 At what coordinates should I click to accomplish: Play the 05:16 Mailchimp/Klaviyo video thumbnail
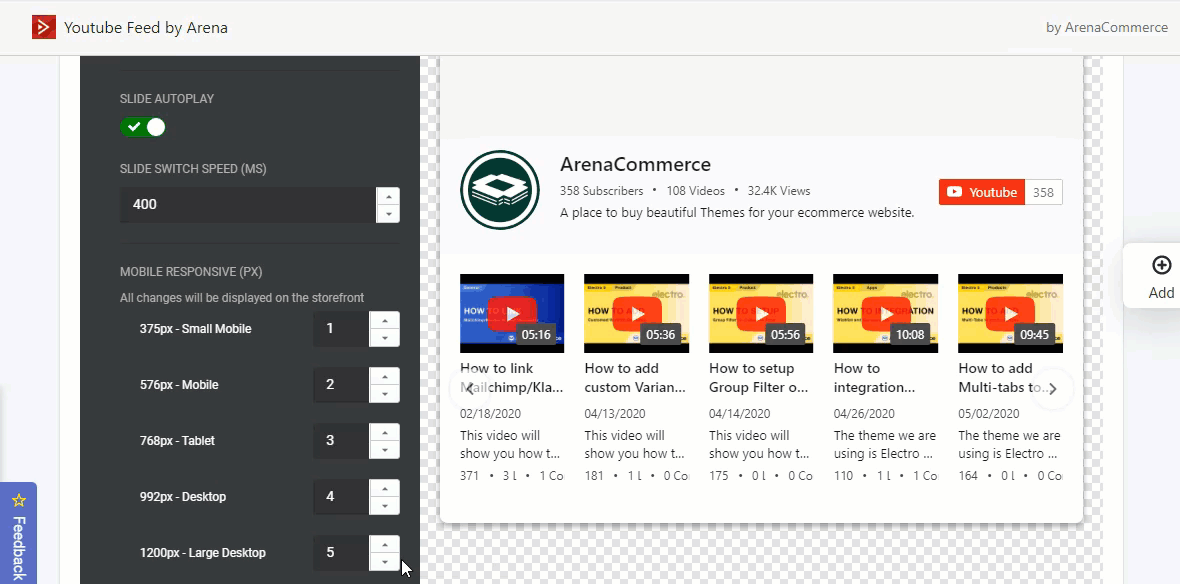512,313
